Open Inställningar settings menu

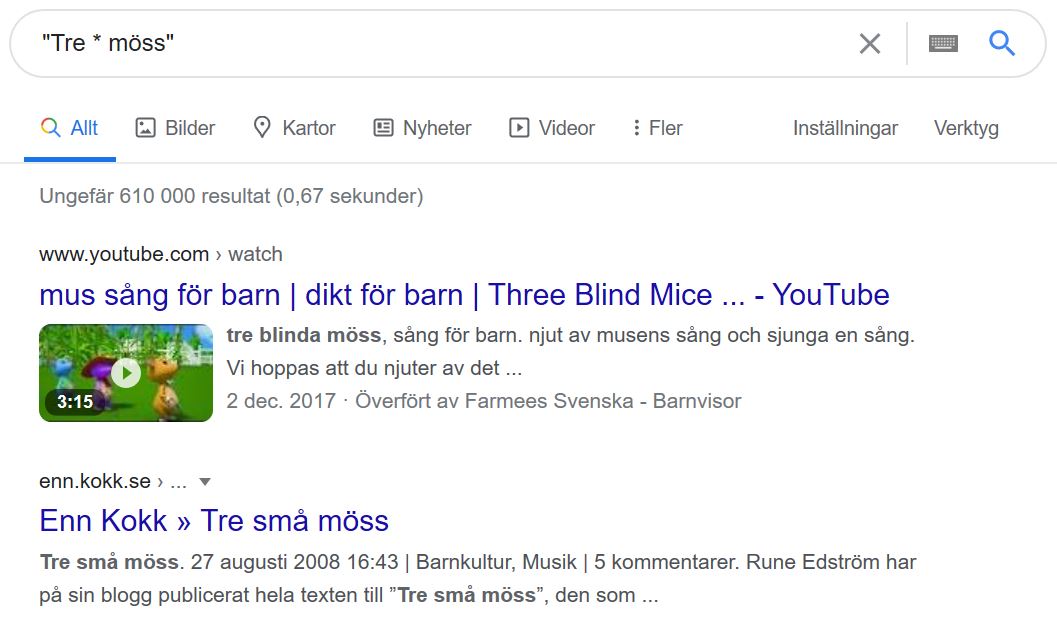845,128
